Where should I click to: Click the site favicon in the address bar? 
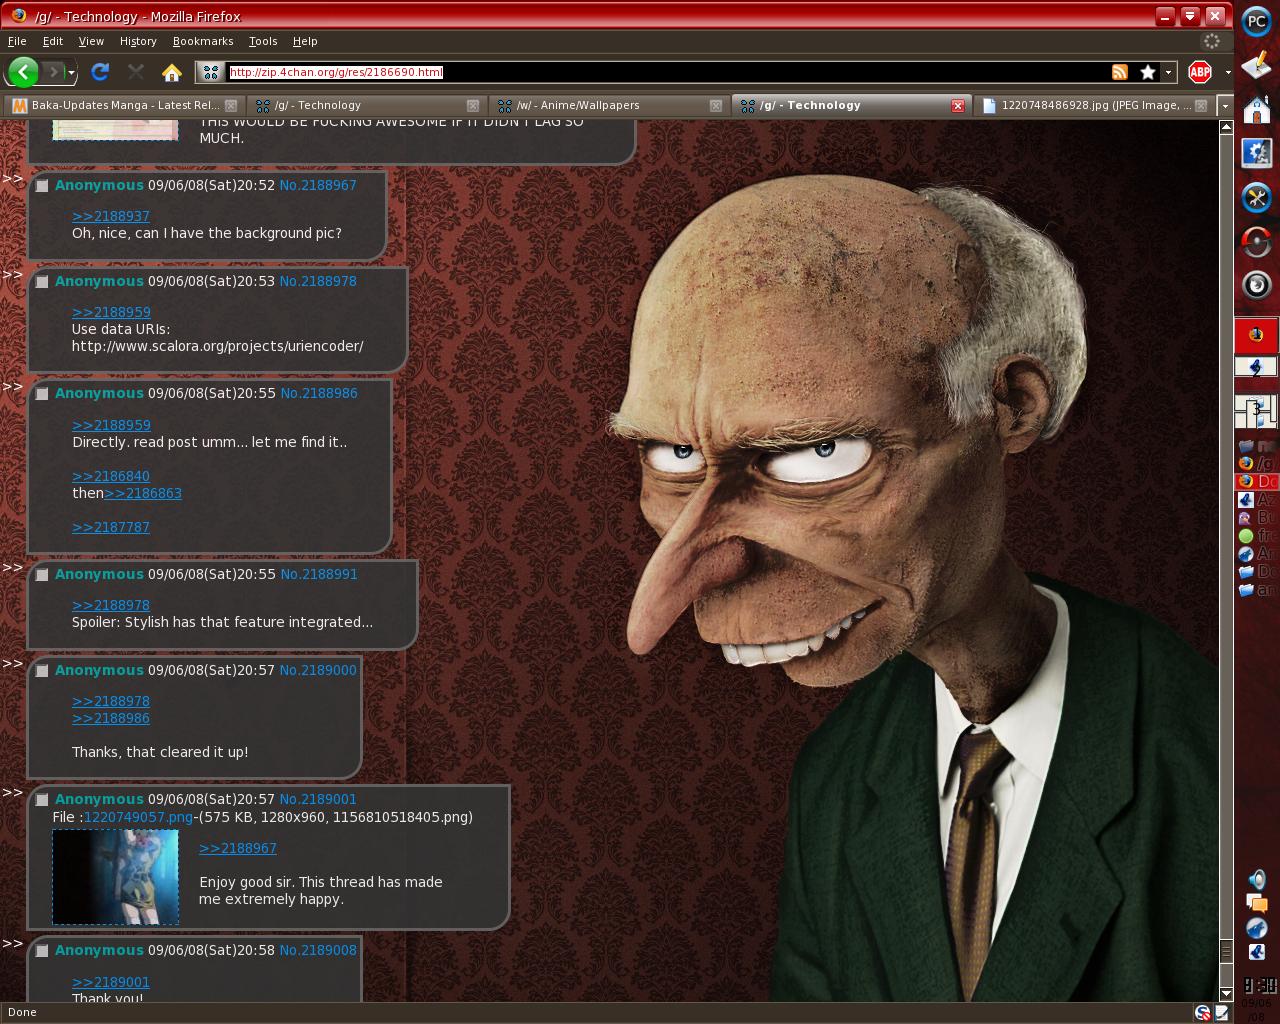tap(210, 72)
